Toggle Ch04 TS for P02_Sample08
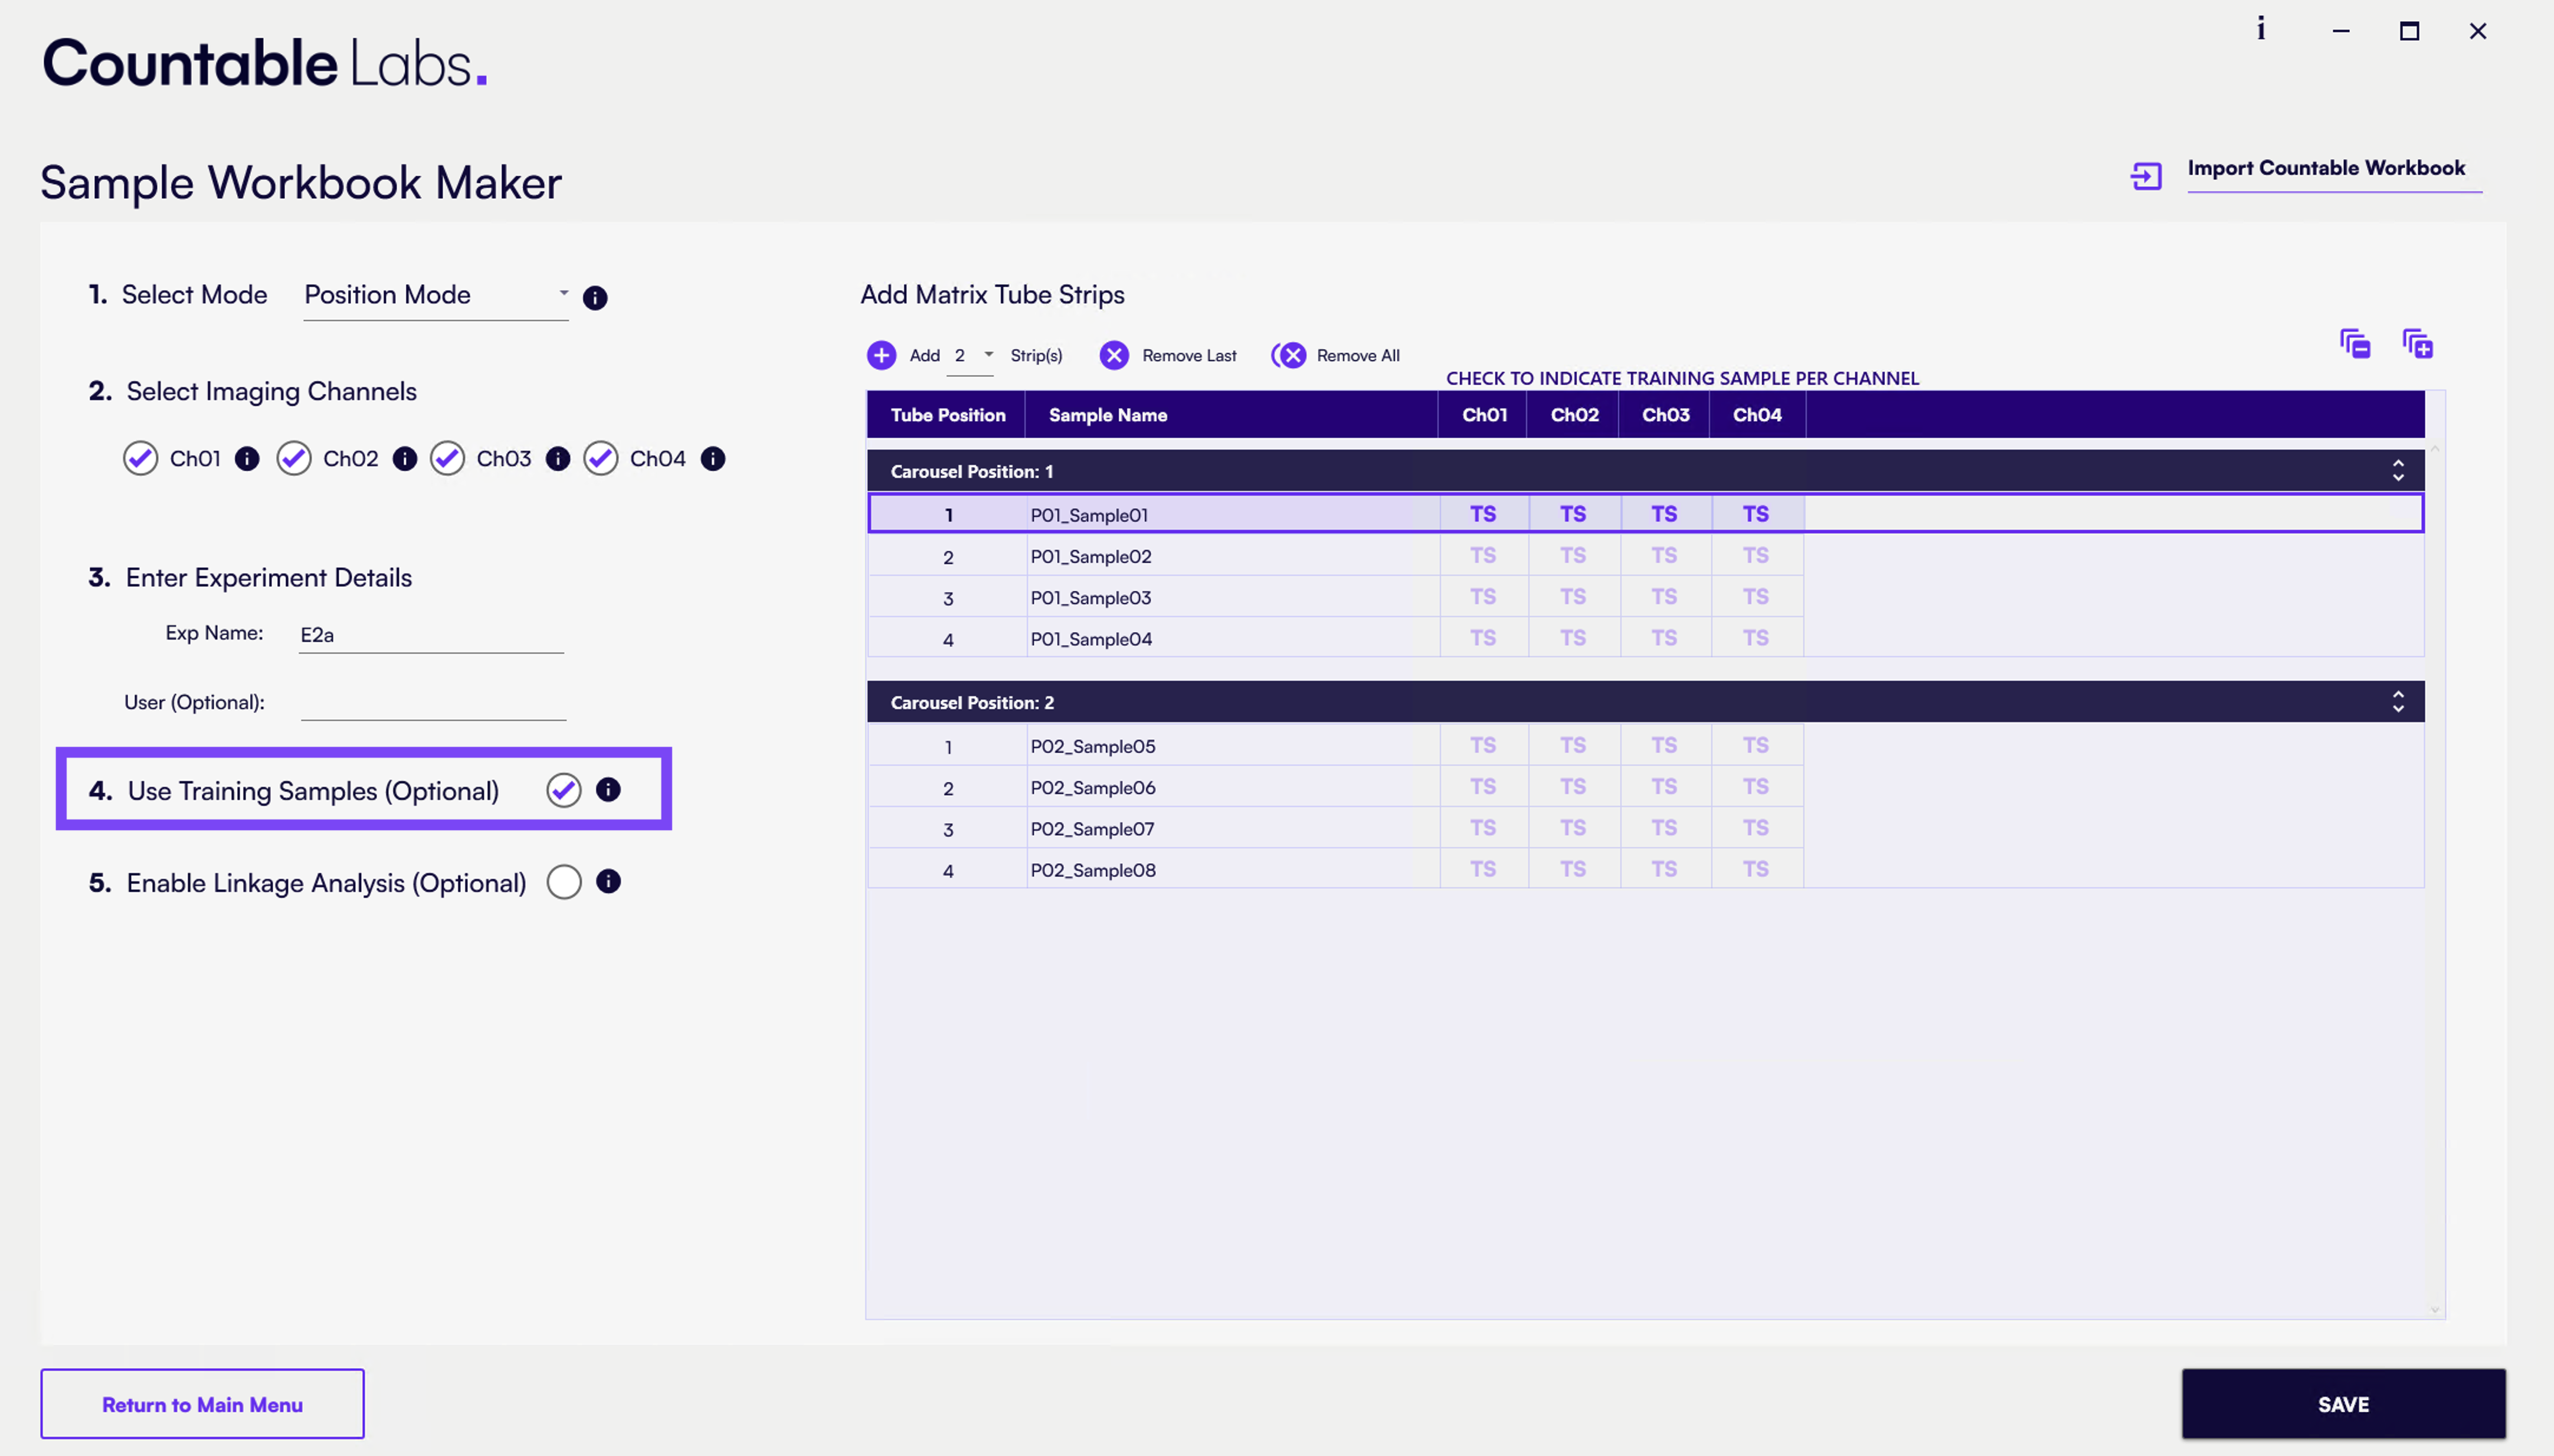 click(x=1756, y=869)
